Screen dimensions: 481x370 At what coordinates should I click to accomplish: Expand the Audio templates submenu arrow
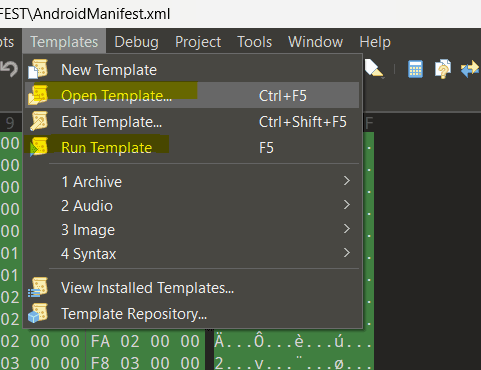click(x=347, y=205)
